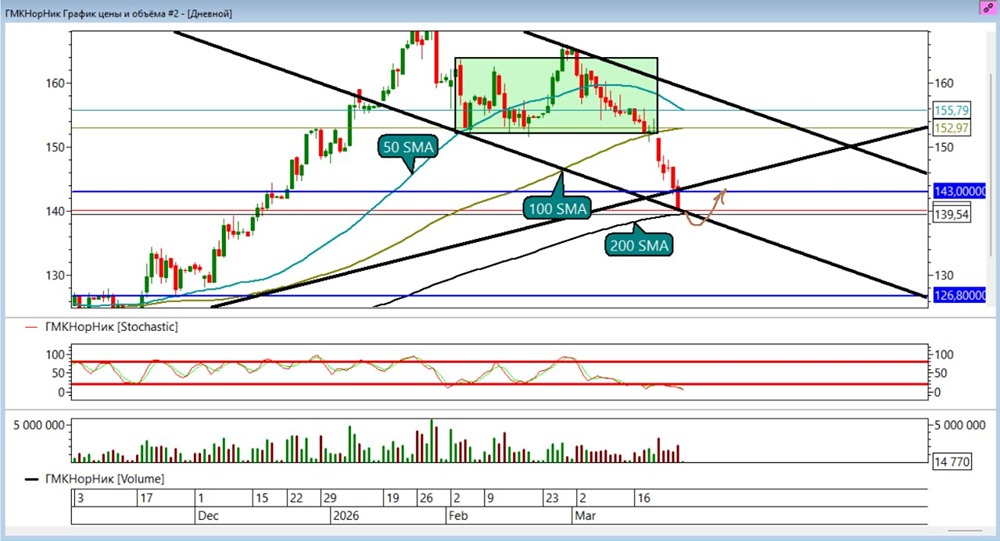This screenshot has height=541, width=1000.
Task: Click date 29 on the time axis
Action: coord(329,498)
